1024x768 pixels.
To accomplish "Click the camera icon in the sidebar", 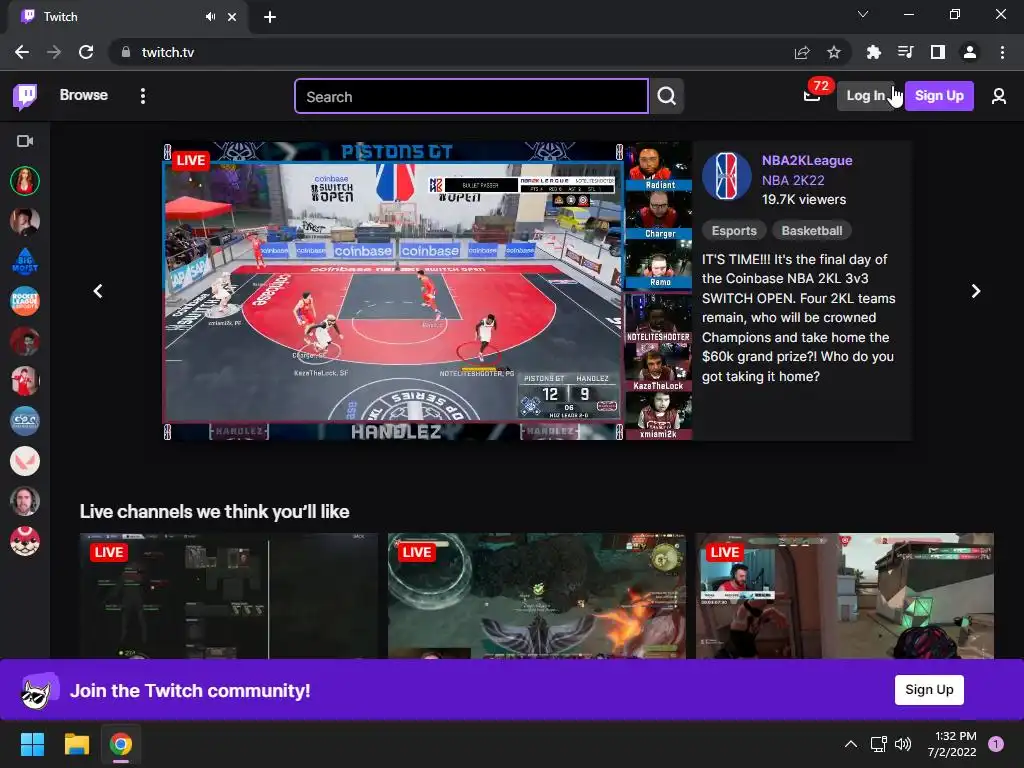I will point(25,141).
